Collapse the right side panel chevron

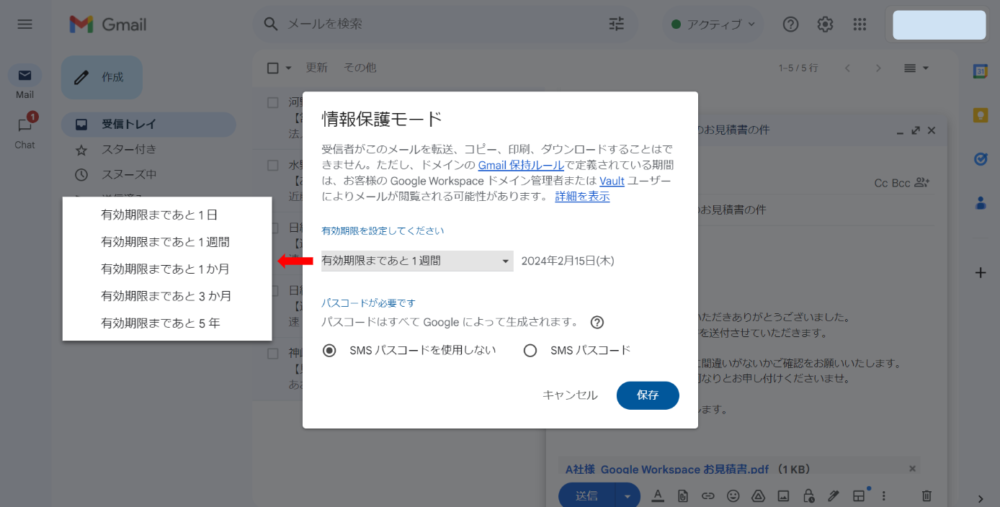[980, 499]
